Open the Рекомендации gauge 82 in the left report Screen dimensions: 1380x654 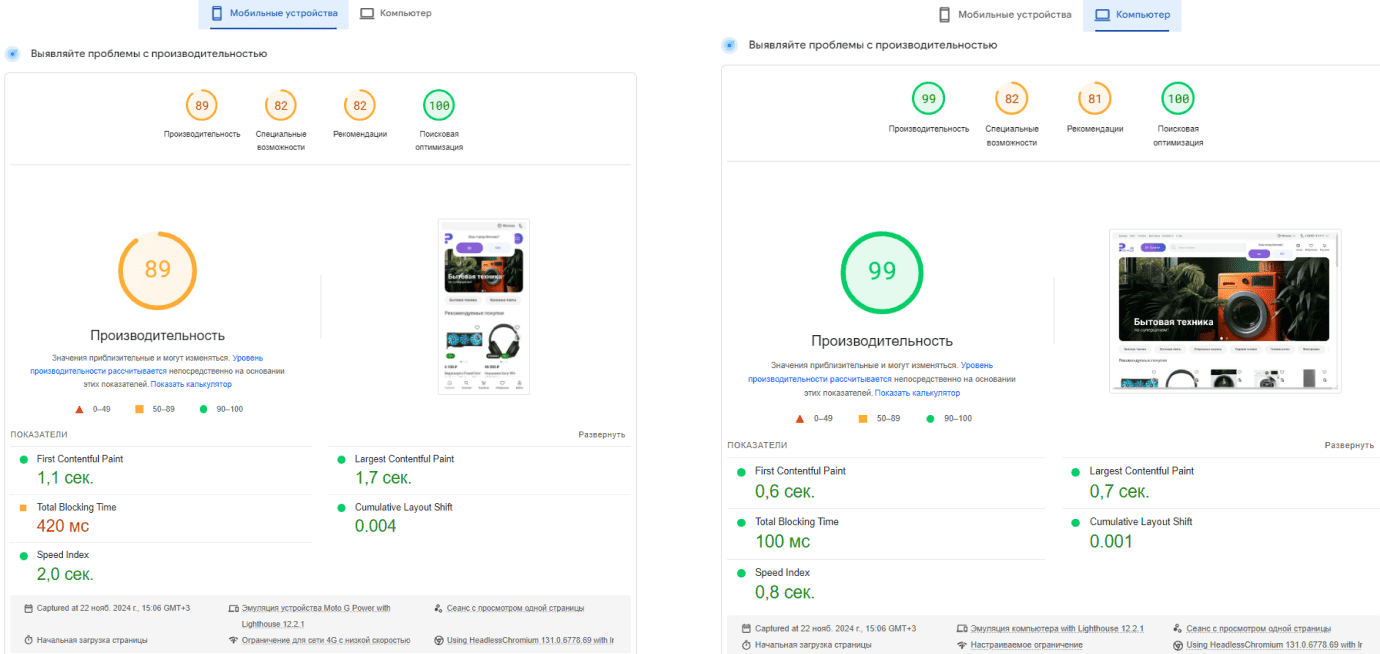[x=360, y=106]
